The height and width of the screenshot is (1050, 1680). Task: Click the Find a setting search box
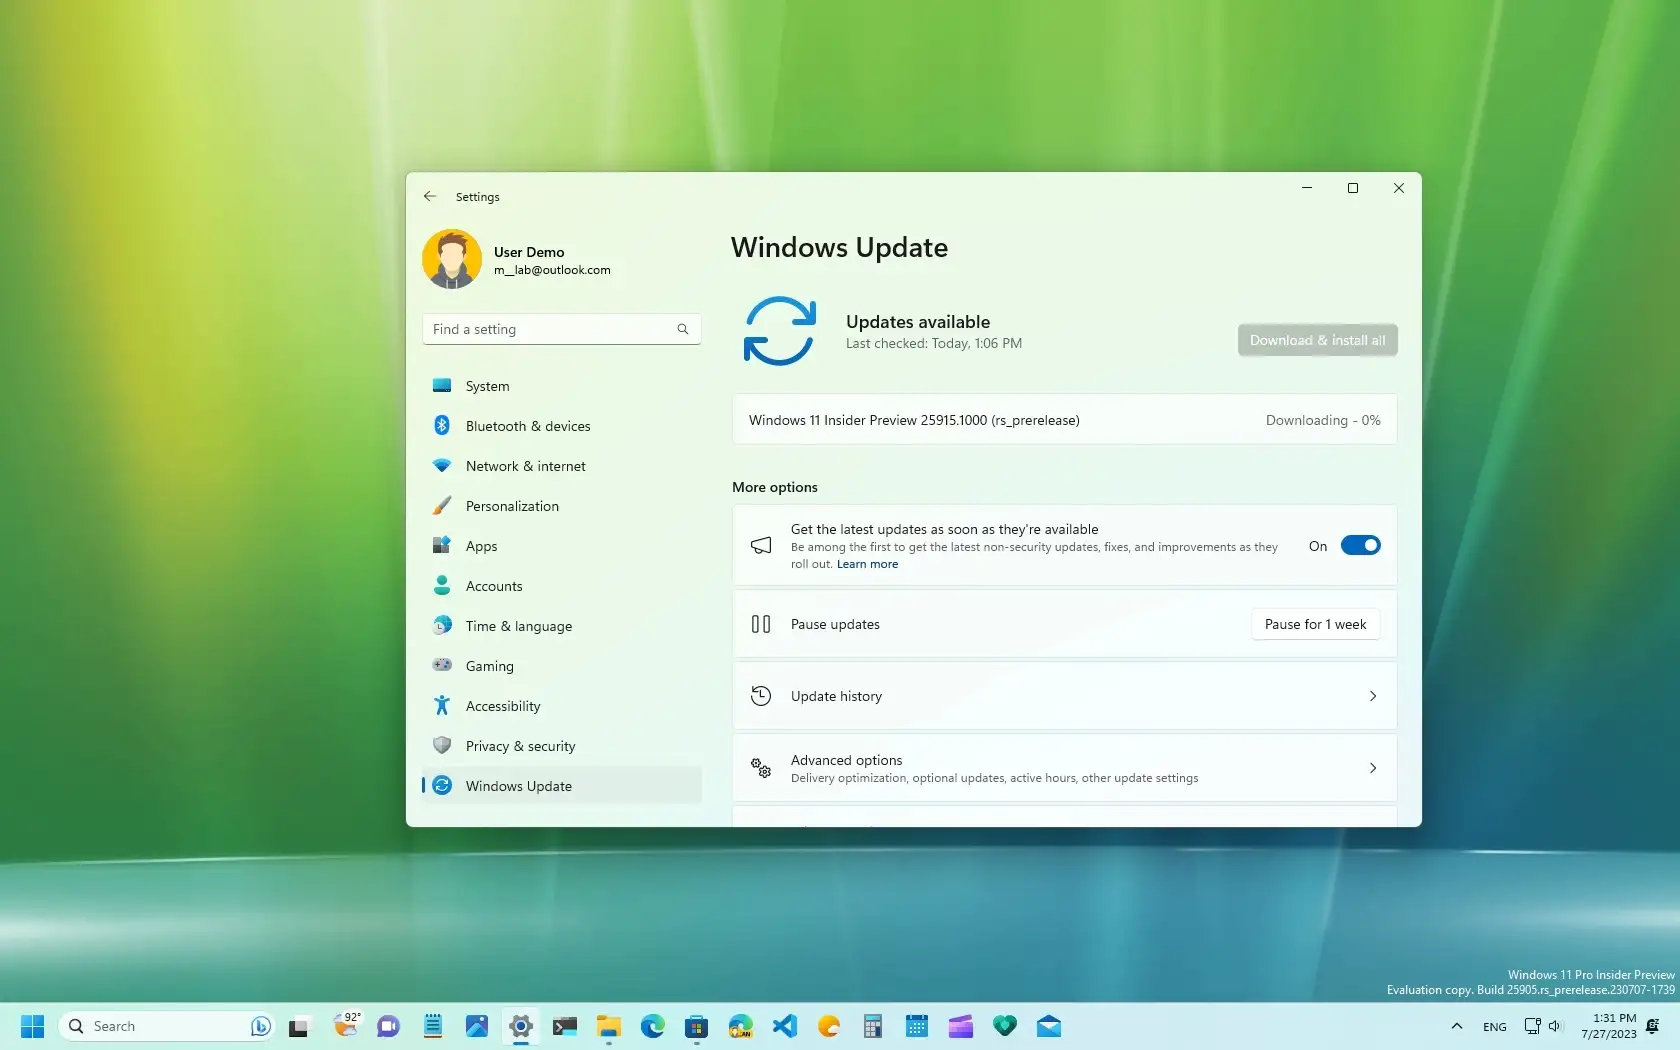click(561, 329)
